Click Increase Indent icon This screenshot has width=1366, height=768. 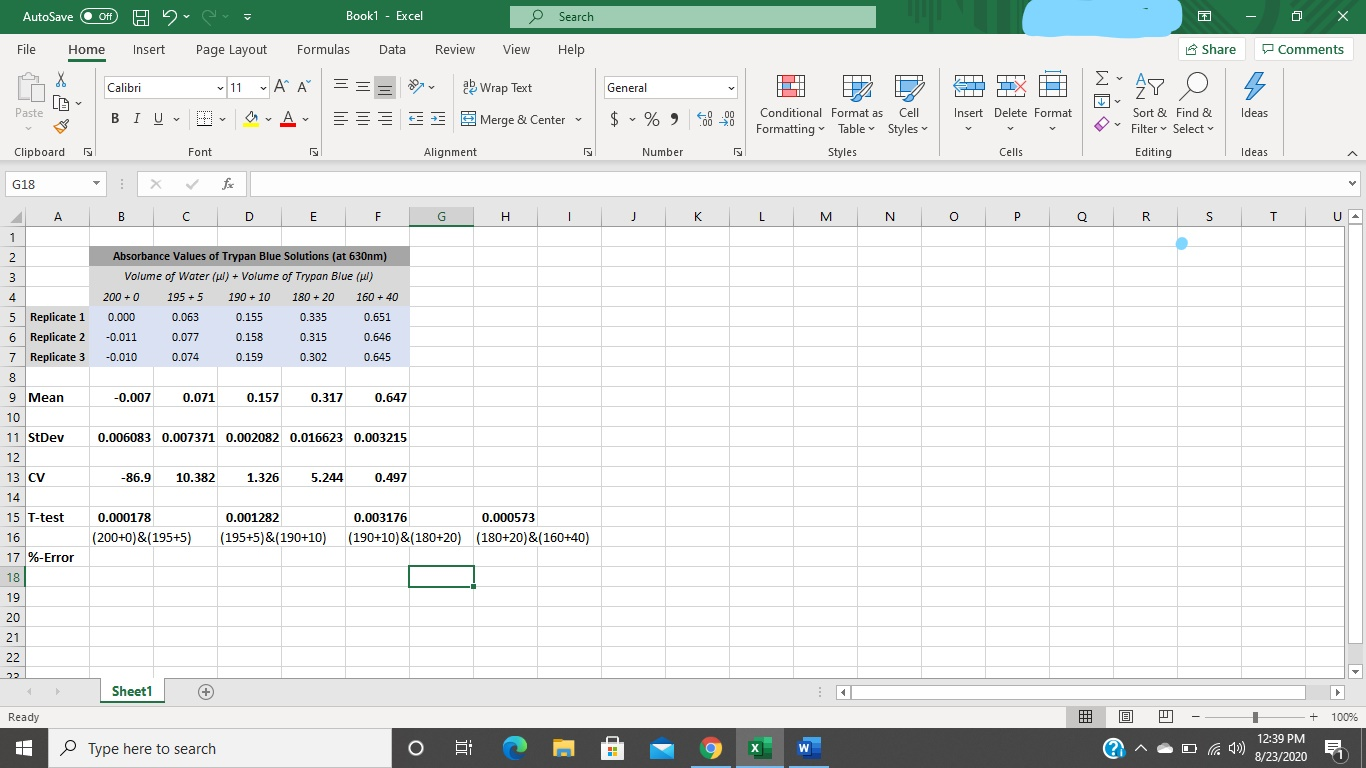pos(437,119)
